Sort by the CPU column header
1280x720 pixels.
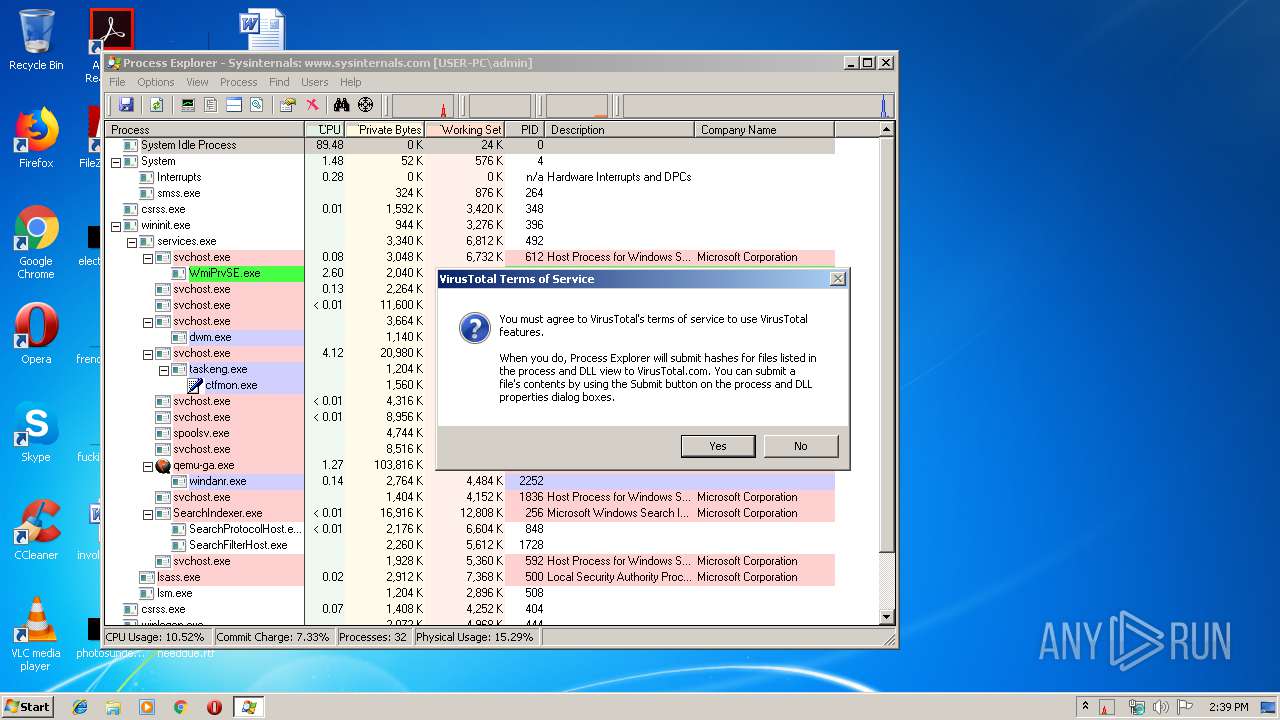point(325,130)
